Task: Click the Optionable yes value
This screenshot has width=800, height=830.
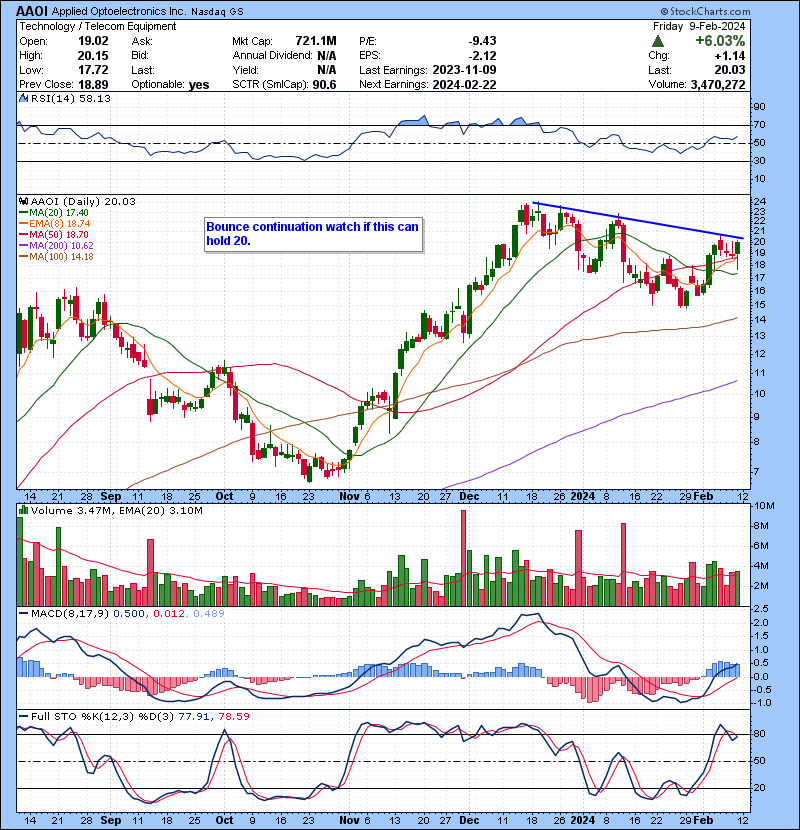Action: pyautogui.click(x=199, y=85)
